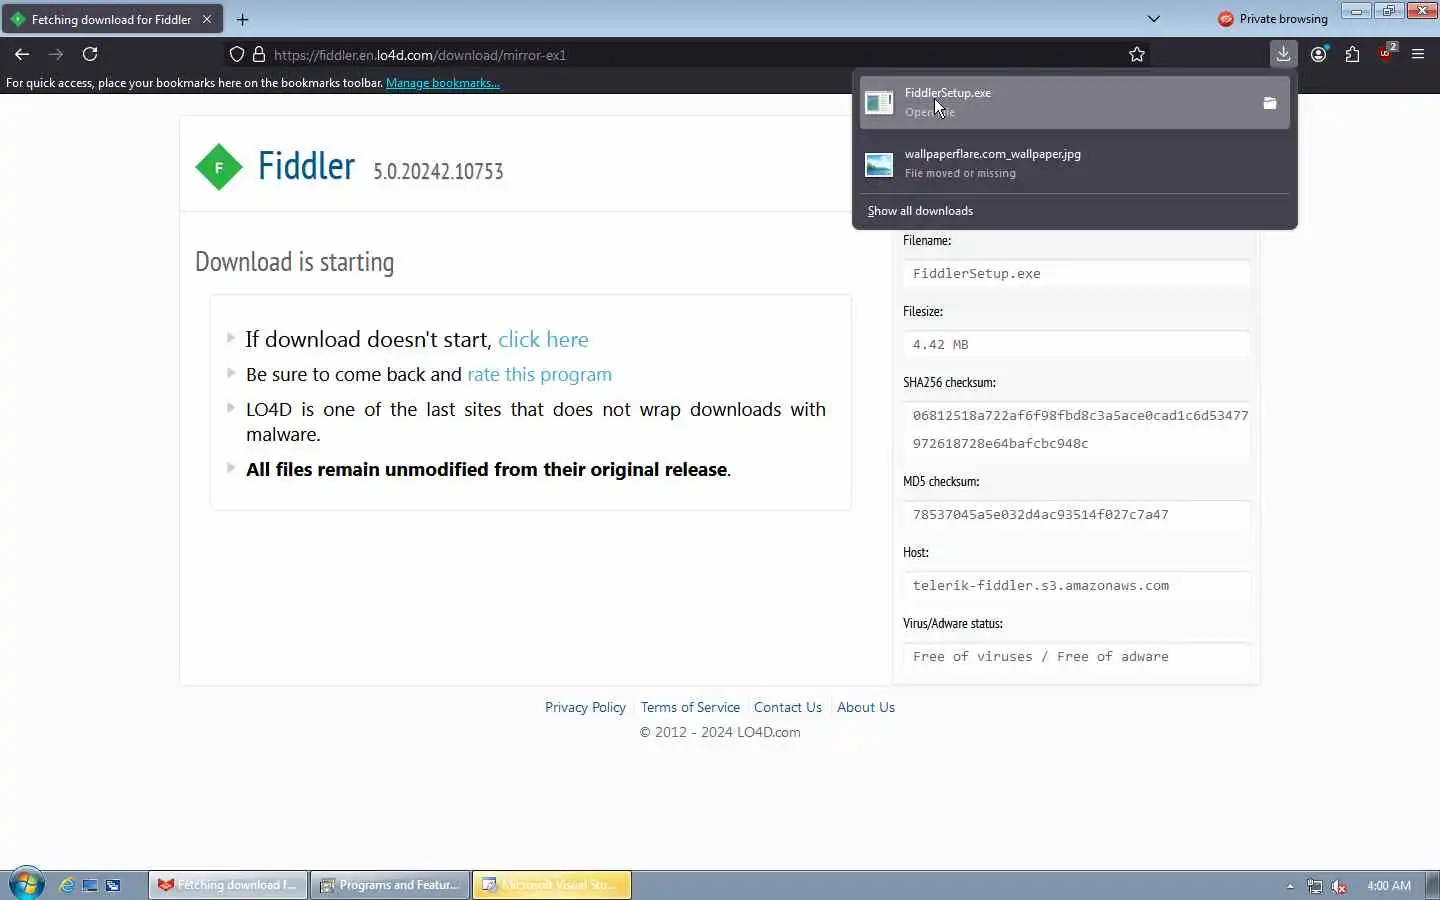This screenshot has width=1440, height=900.
Task: Select wallpaperflare.com_wallpaper.jpg download entry
Action: pyautogui.click(x=1074, y=163)
